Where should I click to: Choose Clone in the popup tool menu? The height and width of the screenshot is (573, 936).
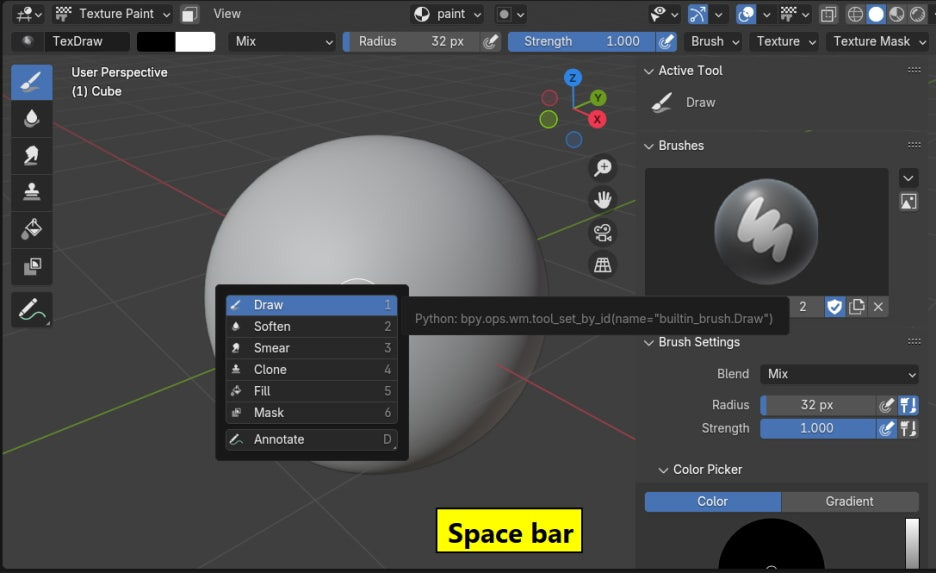click(x=311, y=369)
